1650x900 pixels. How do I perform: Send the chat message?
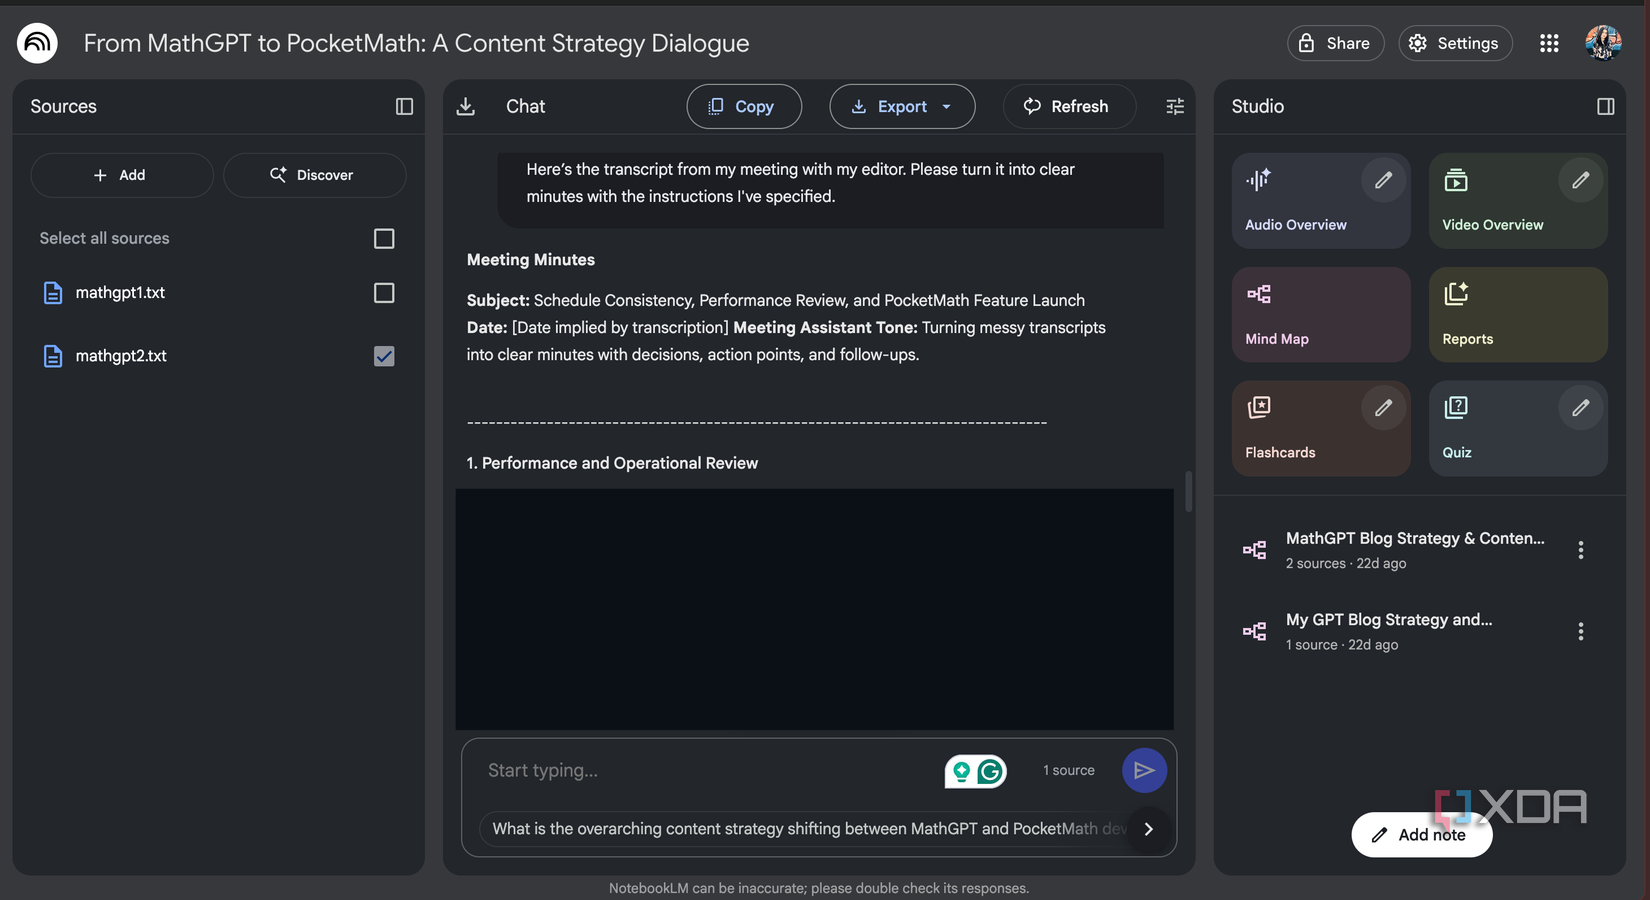pyautogui.click(x=1144, y=770)
